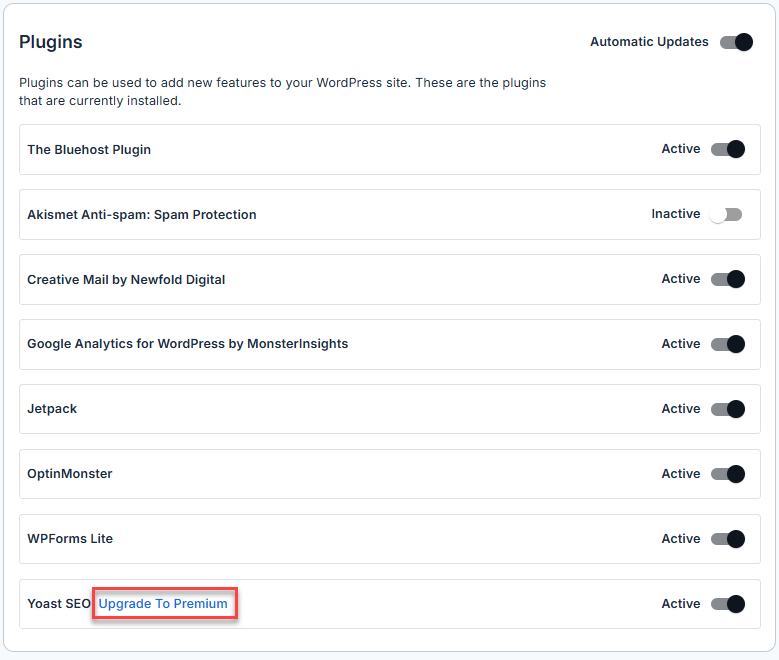
Task: Click the Inactive status label for Akismet
Action: (676, 214)
